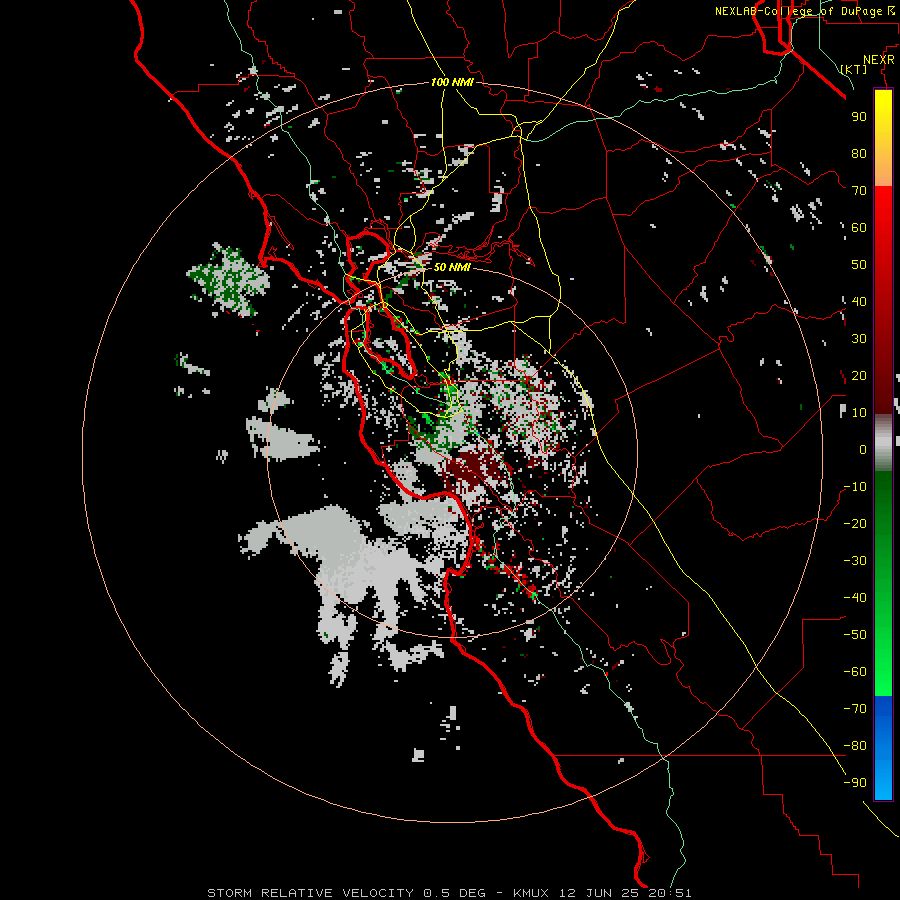Viewport: 900px width, 900px height.
Task: Click the positive 80 knot scale label
Action: pos(859,153)
